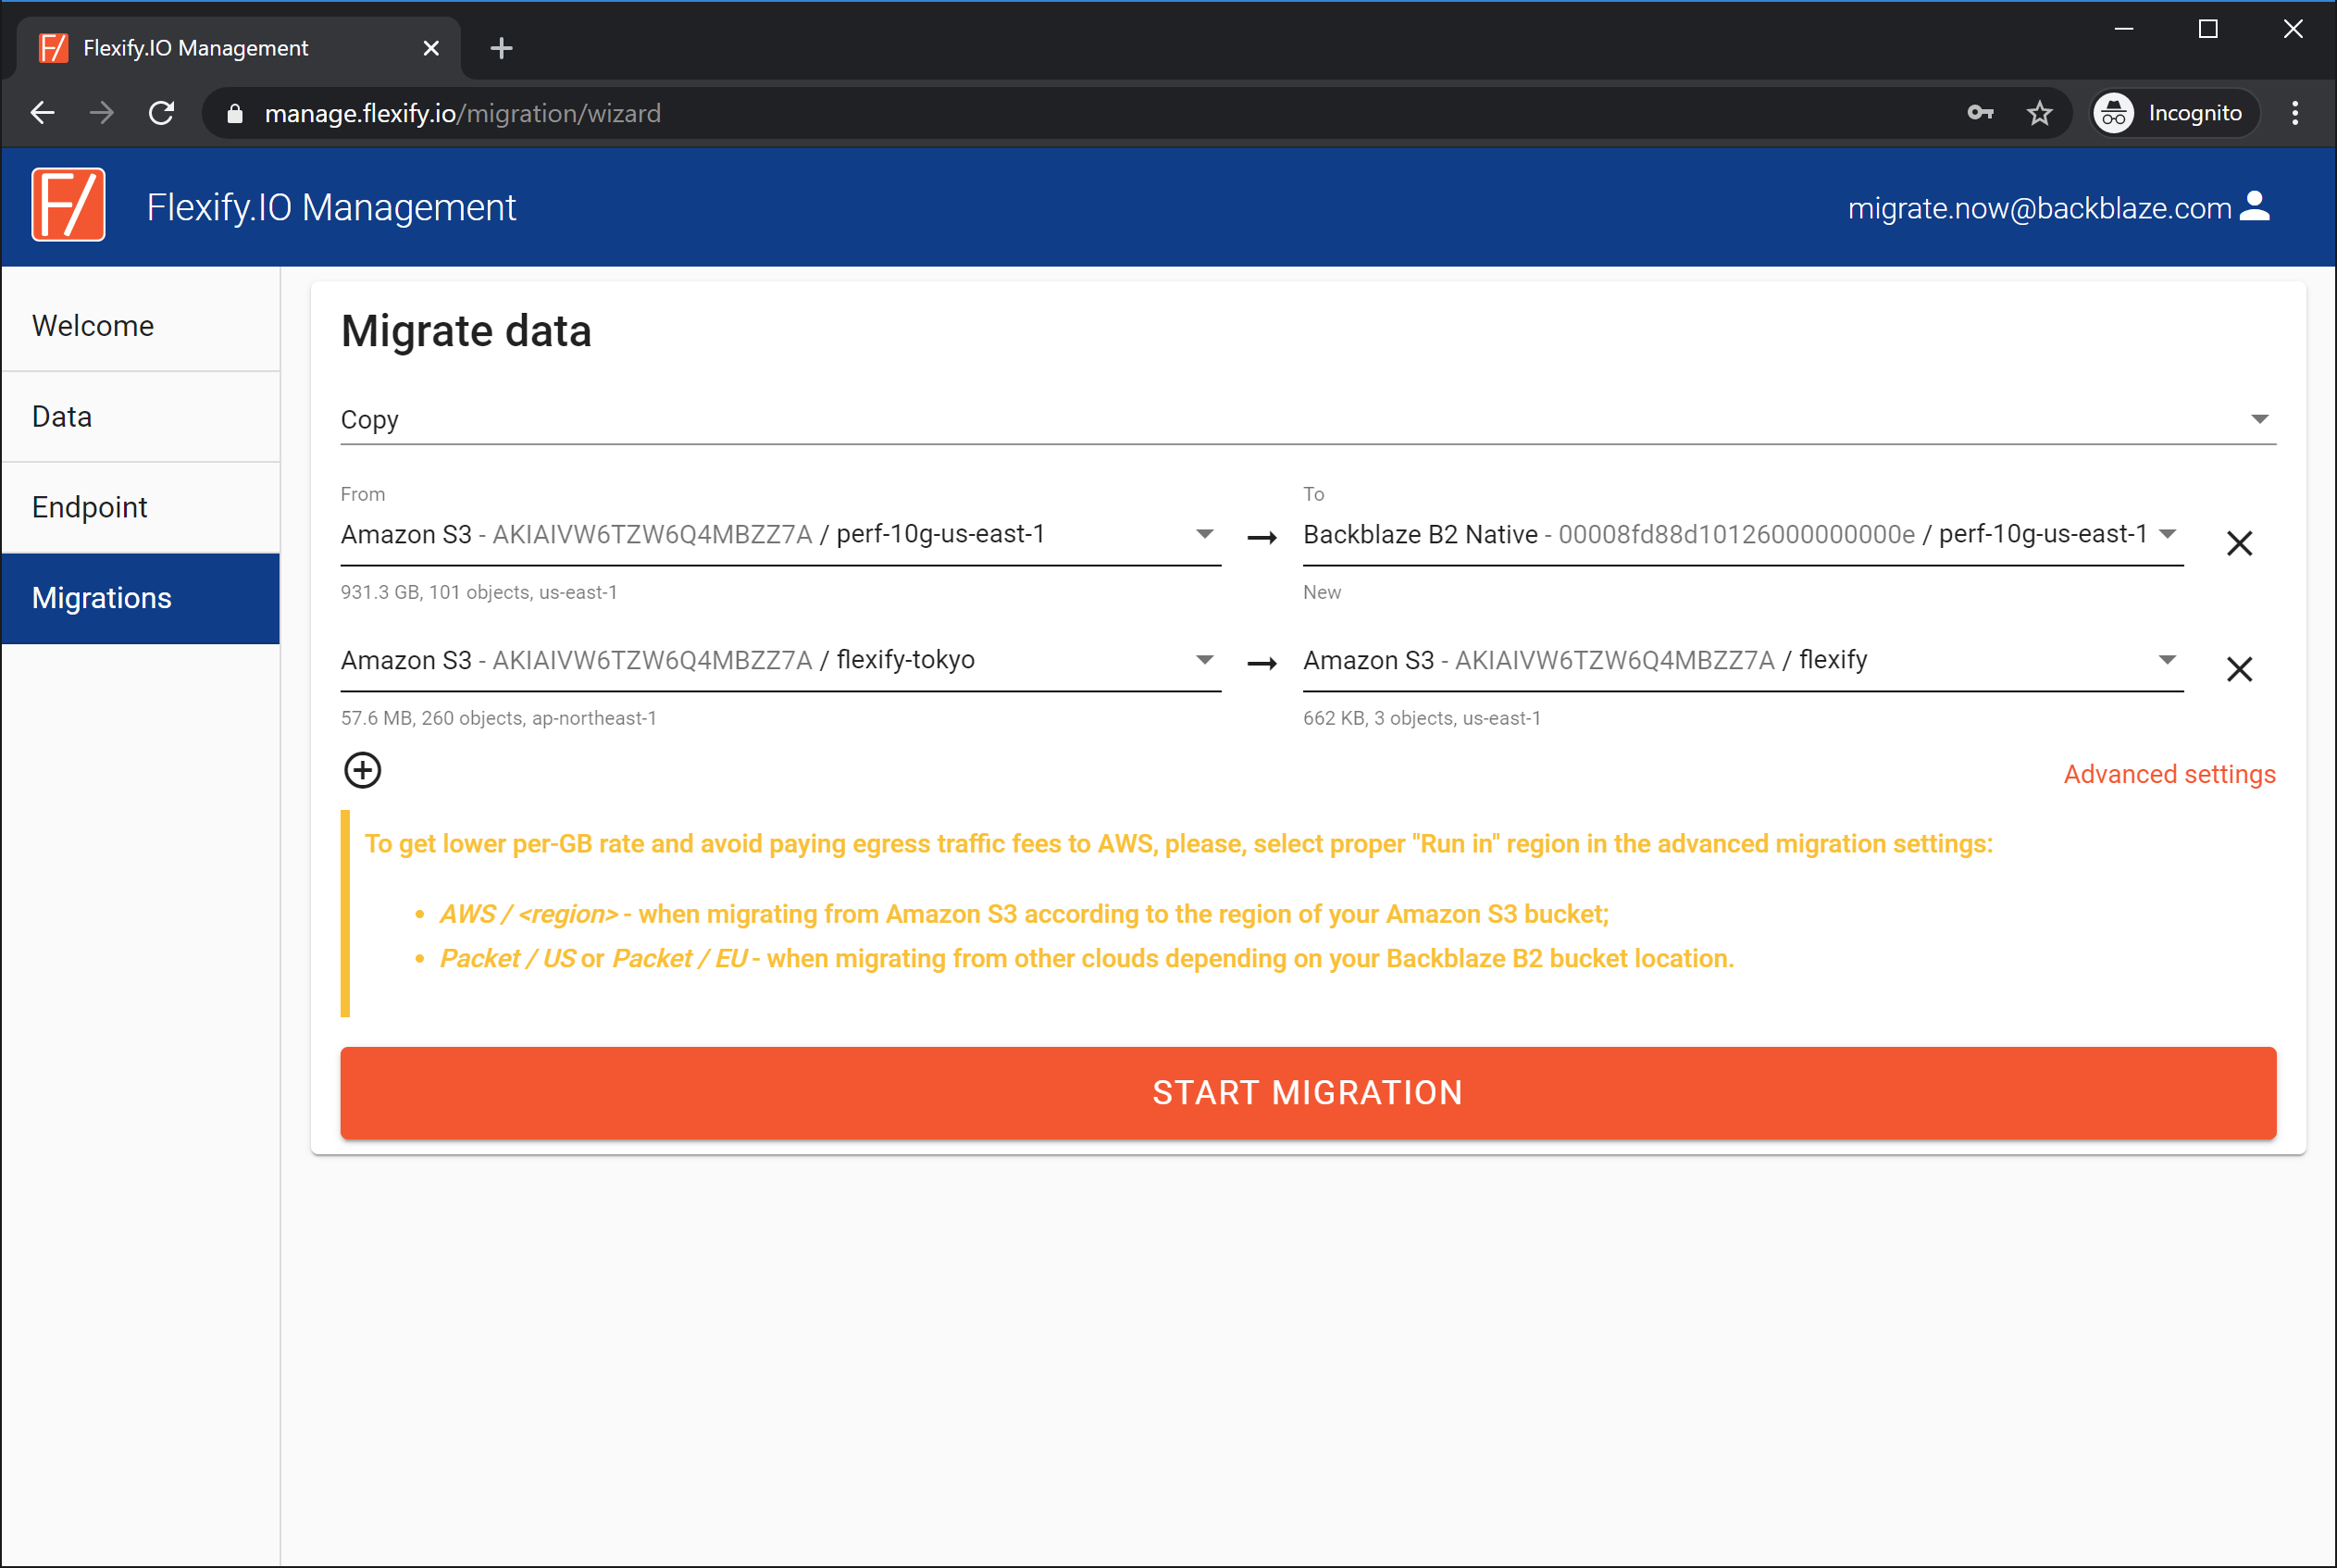Image resolution: width=2337 pixels, height=1568 pixels.
Task: Open Backblaze B2 Native destination dropdown
Action: point(1743,535)
